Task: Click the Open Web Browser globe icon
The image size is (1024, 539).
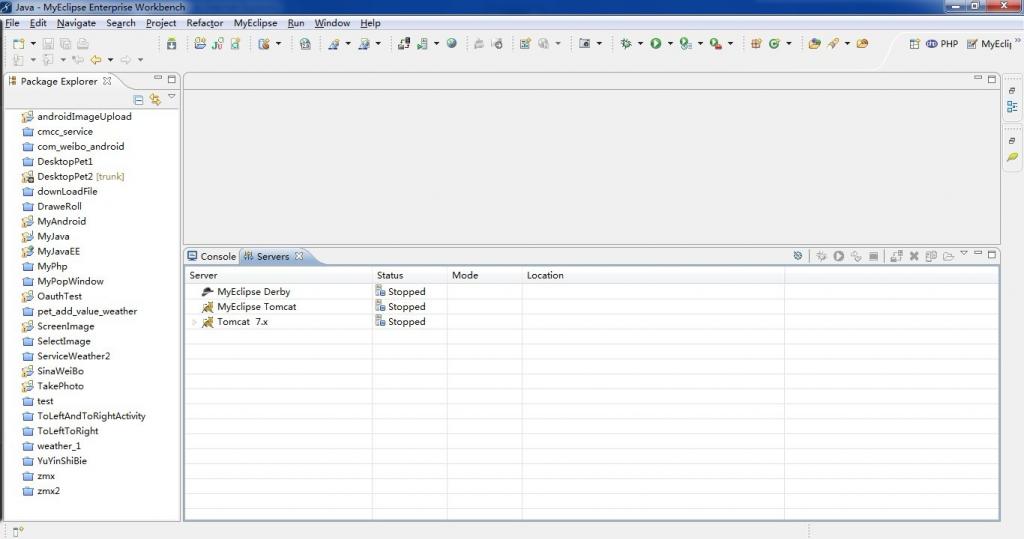Action: pos(451,44)
